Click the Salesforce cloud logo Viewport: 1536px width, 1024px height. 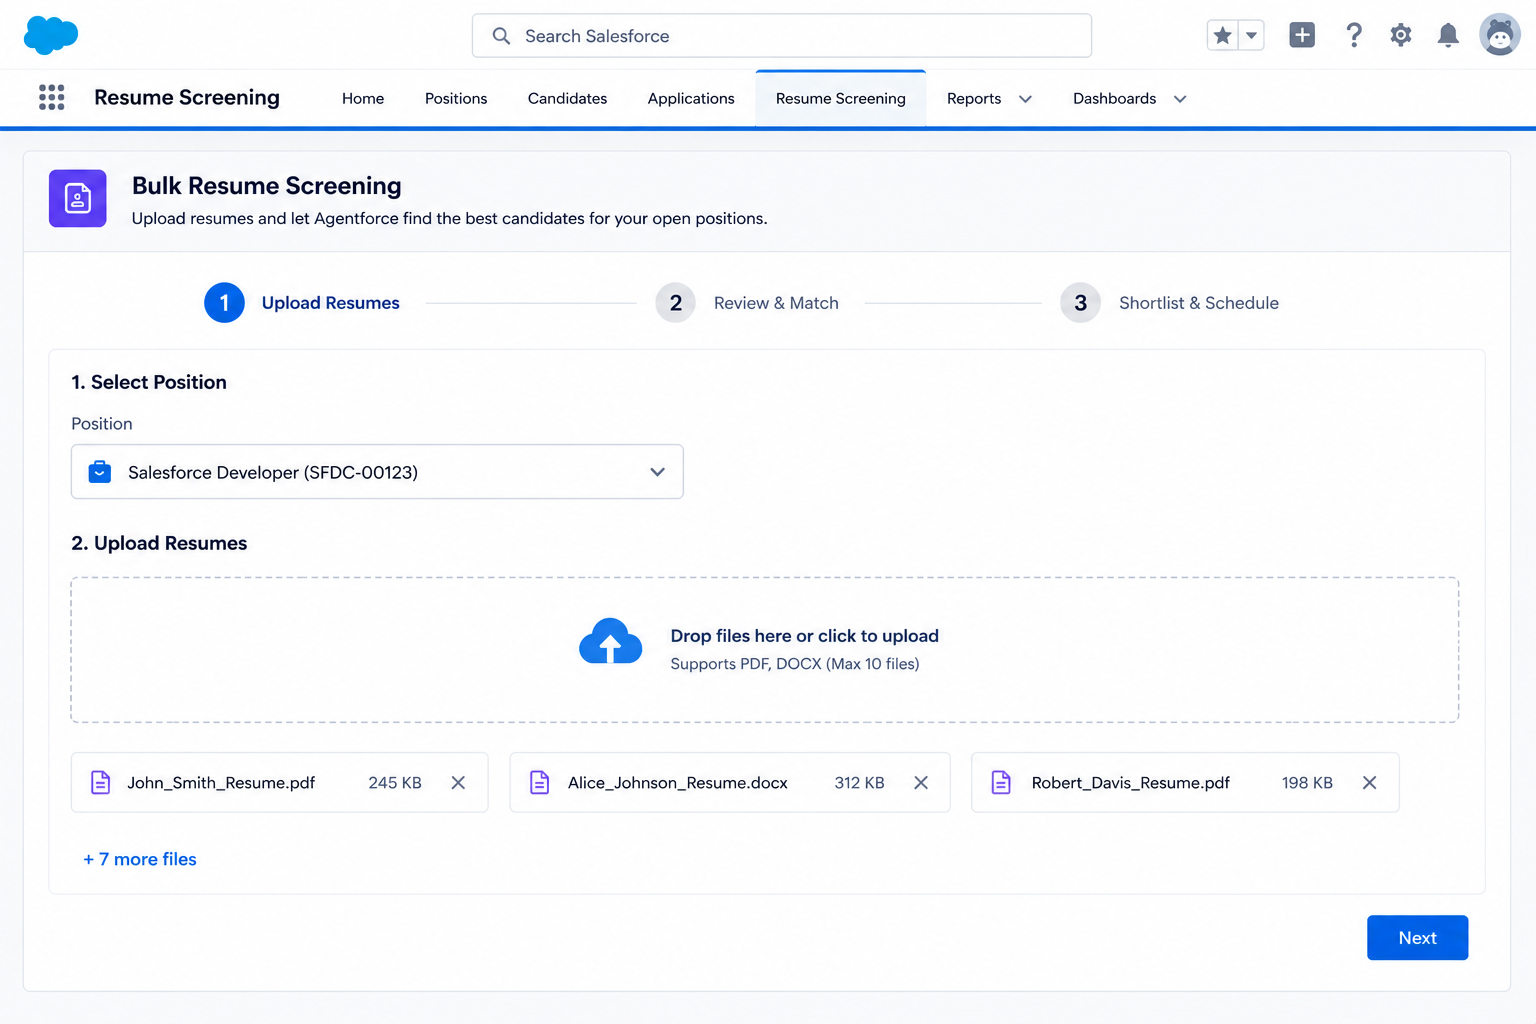50,35
